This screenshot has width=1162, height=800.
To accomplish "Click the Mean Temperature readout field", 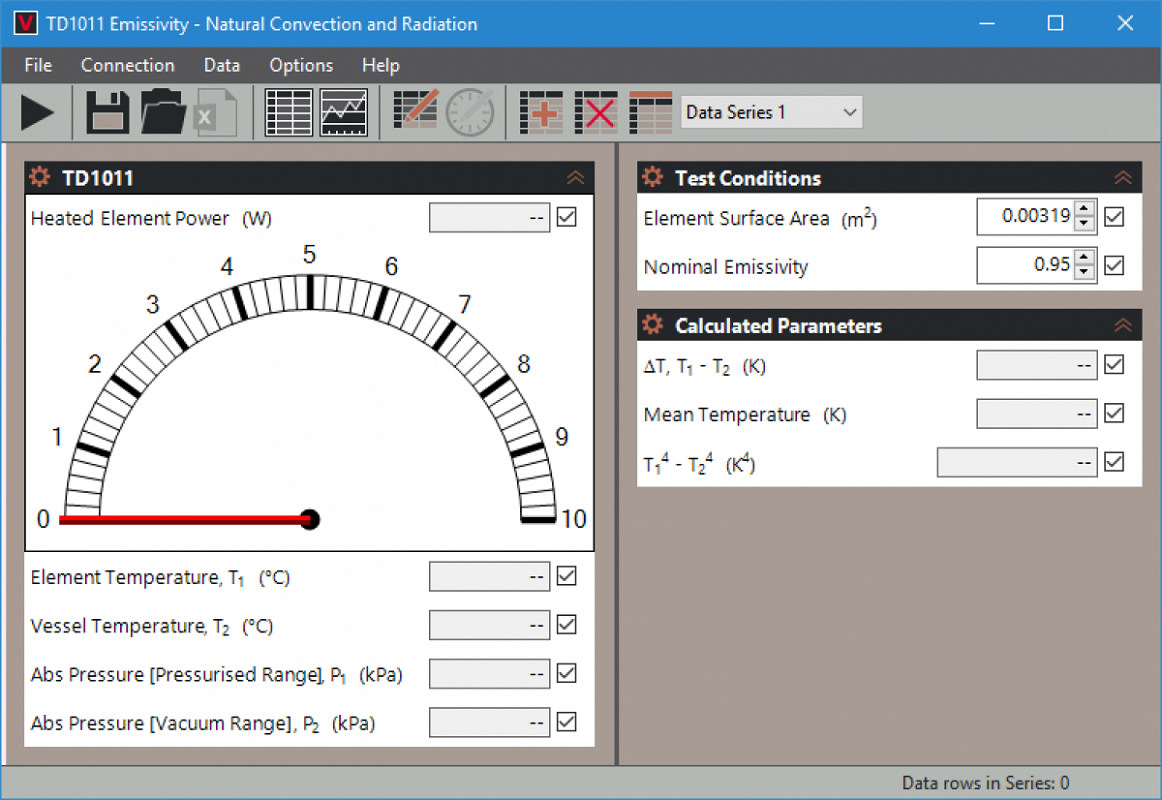I will pos(1037,414).
